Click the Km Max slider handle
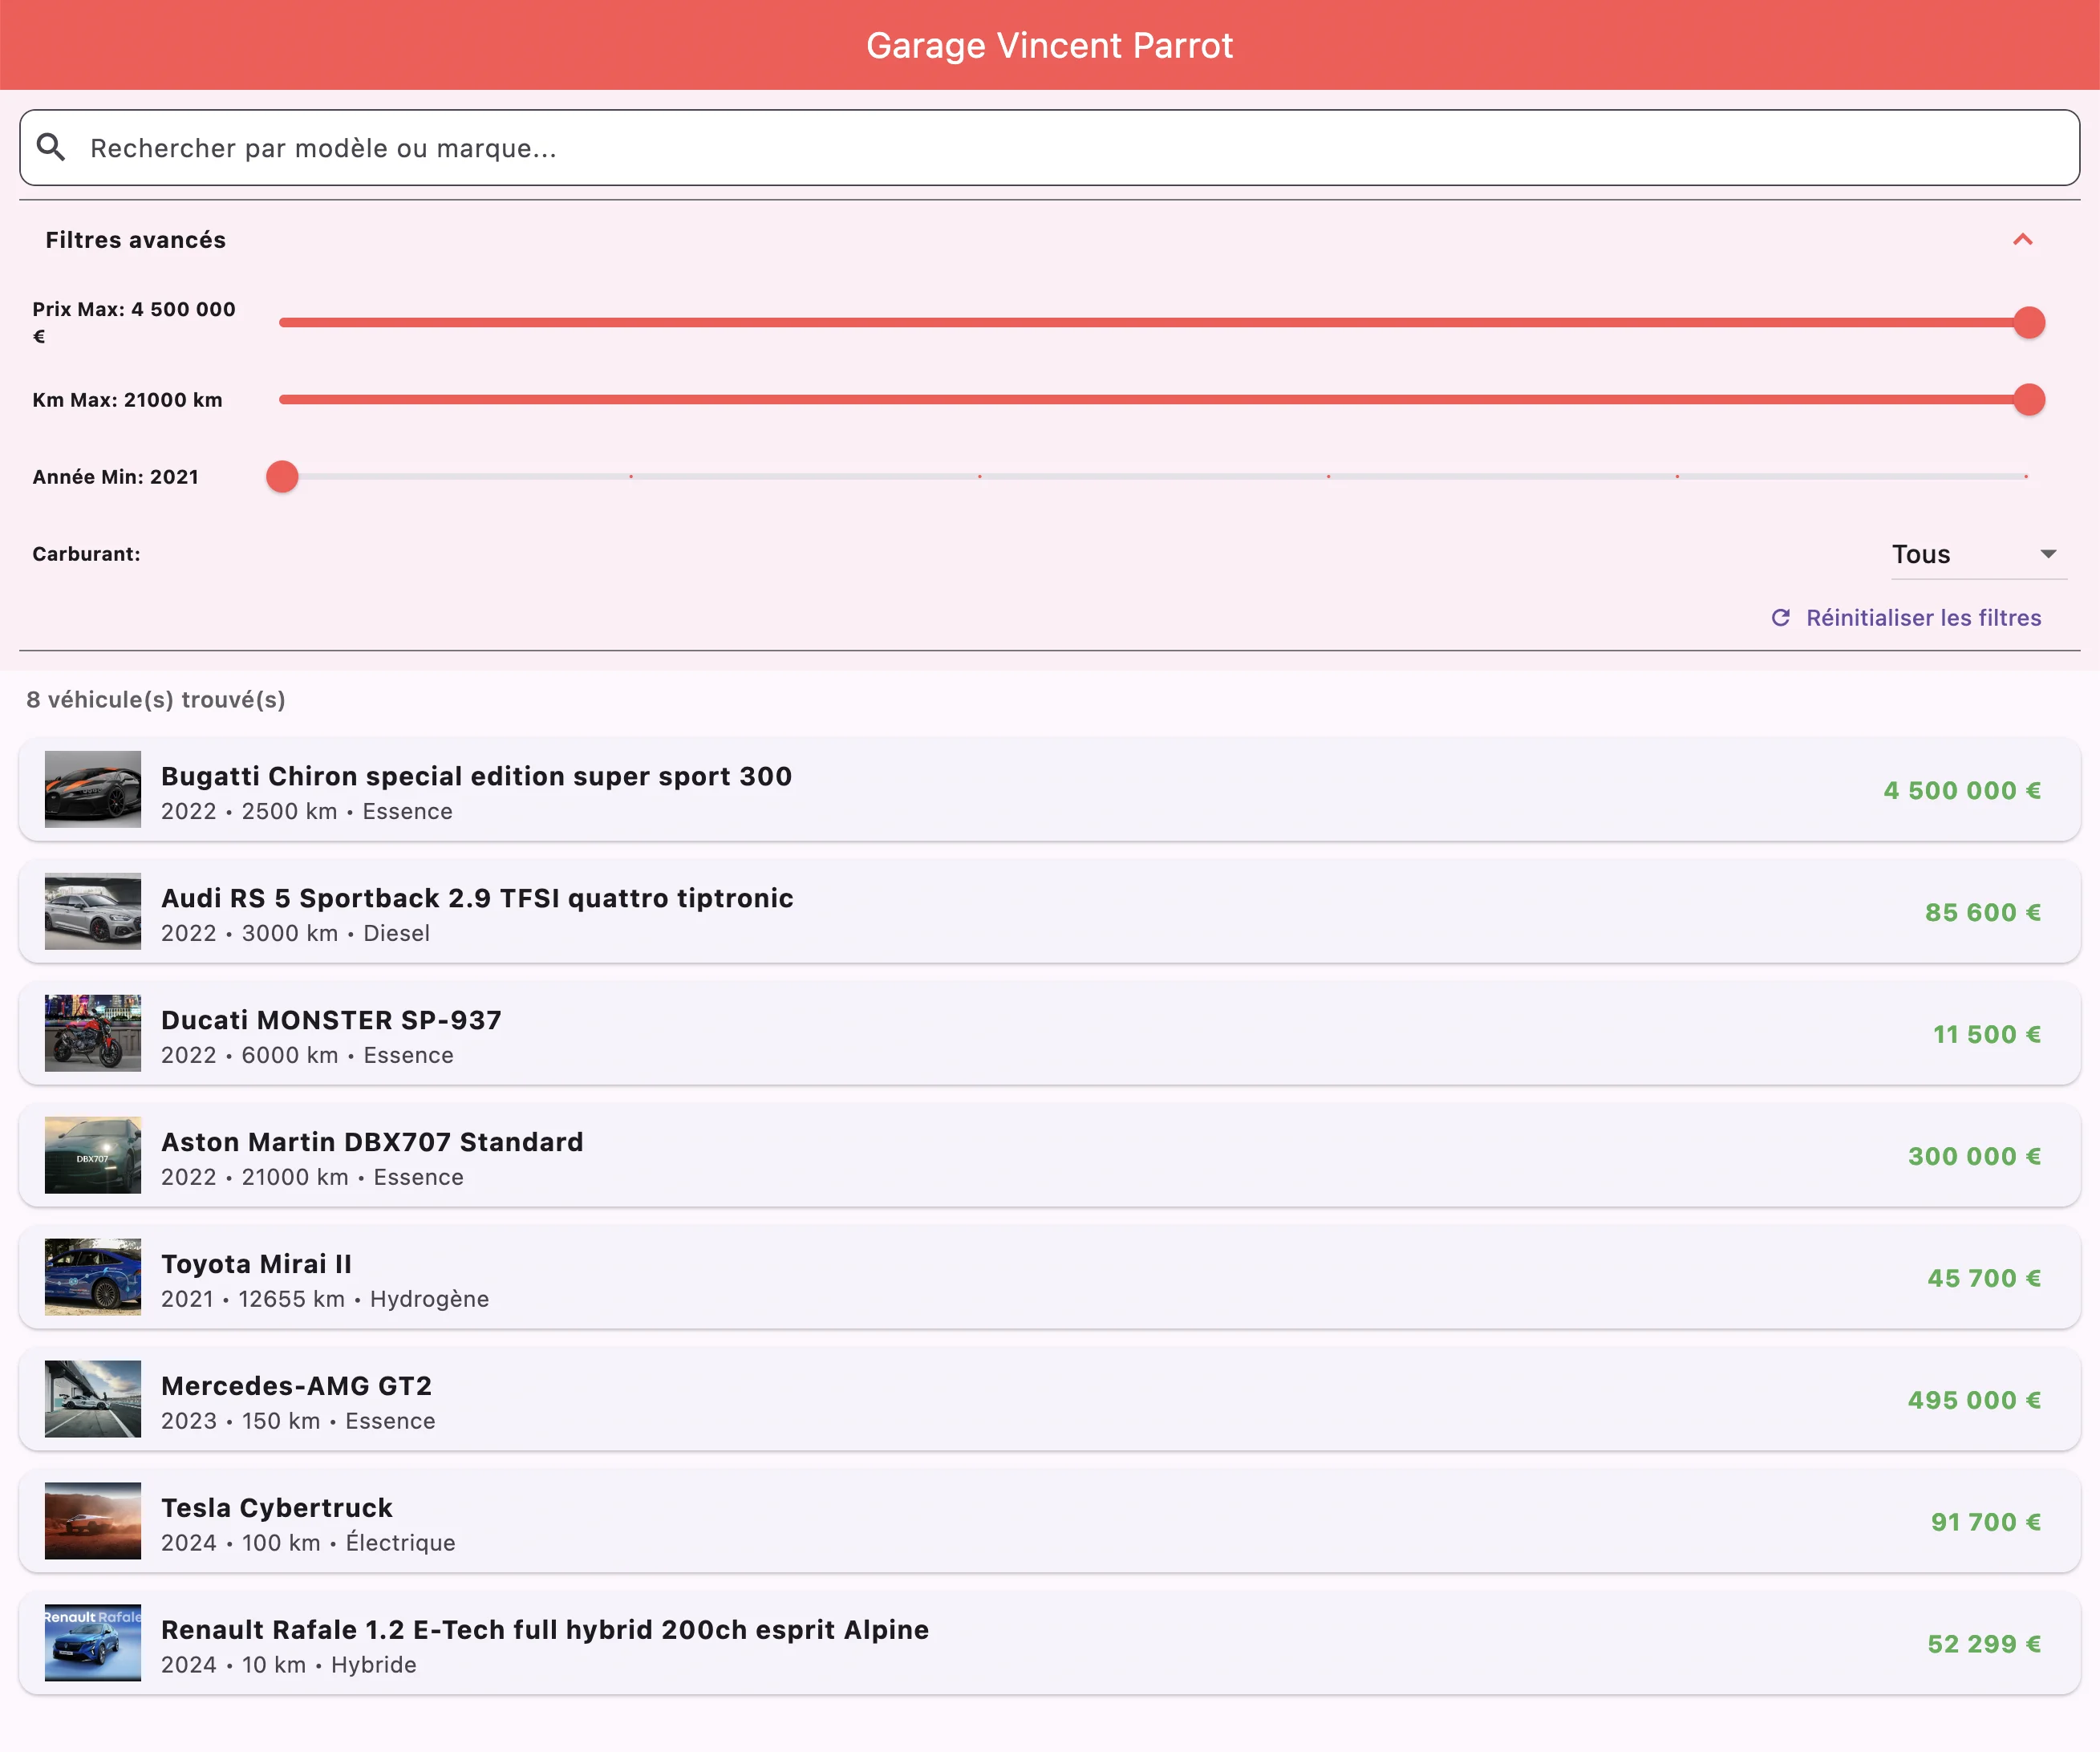Screen dimensions: 2100x1752 tap(2028, 399)
